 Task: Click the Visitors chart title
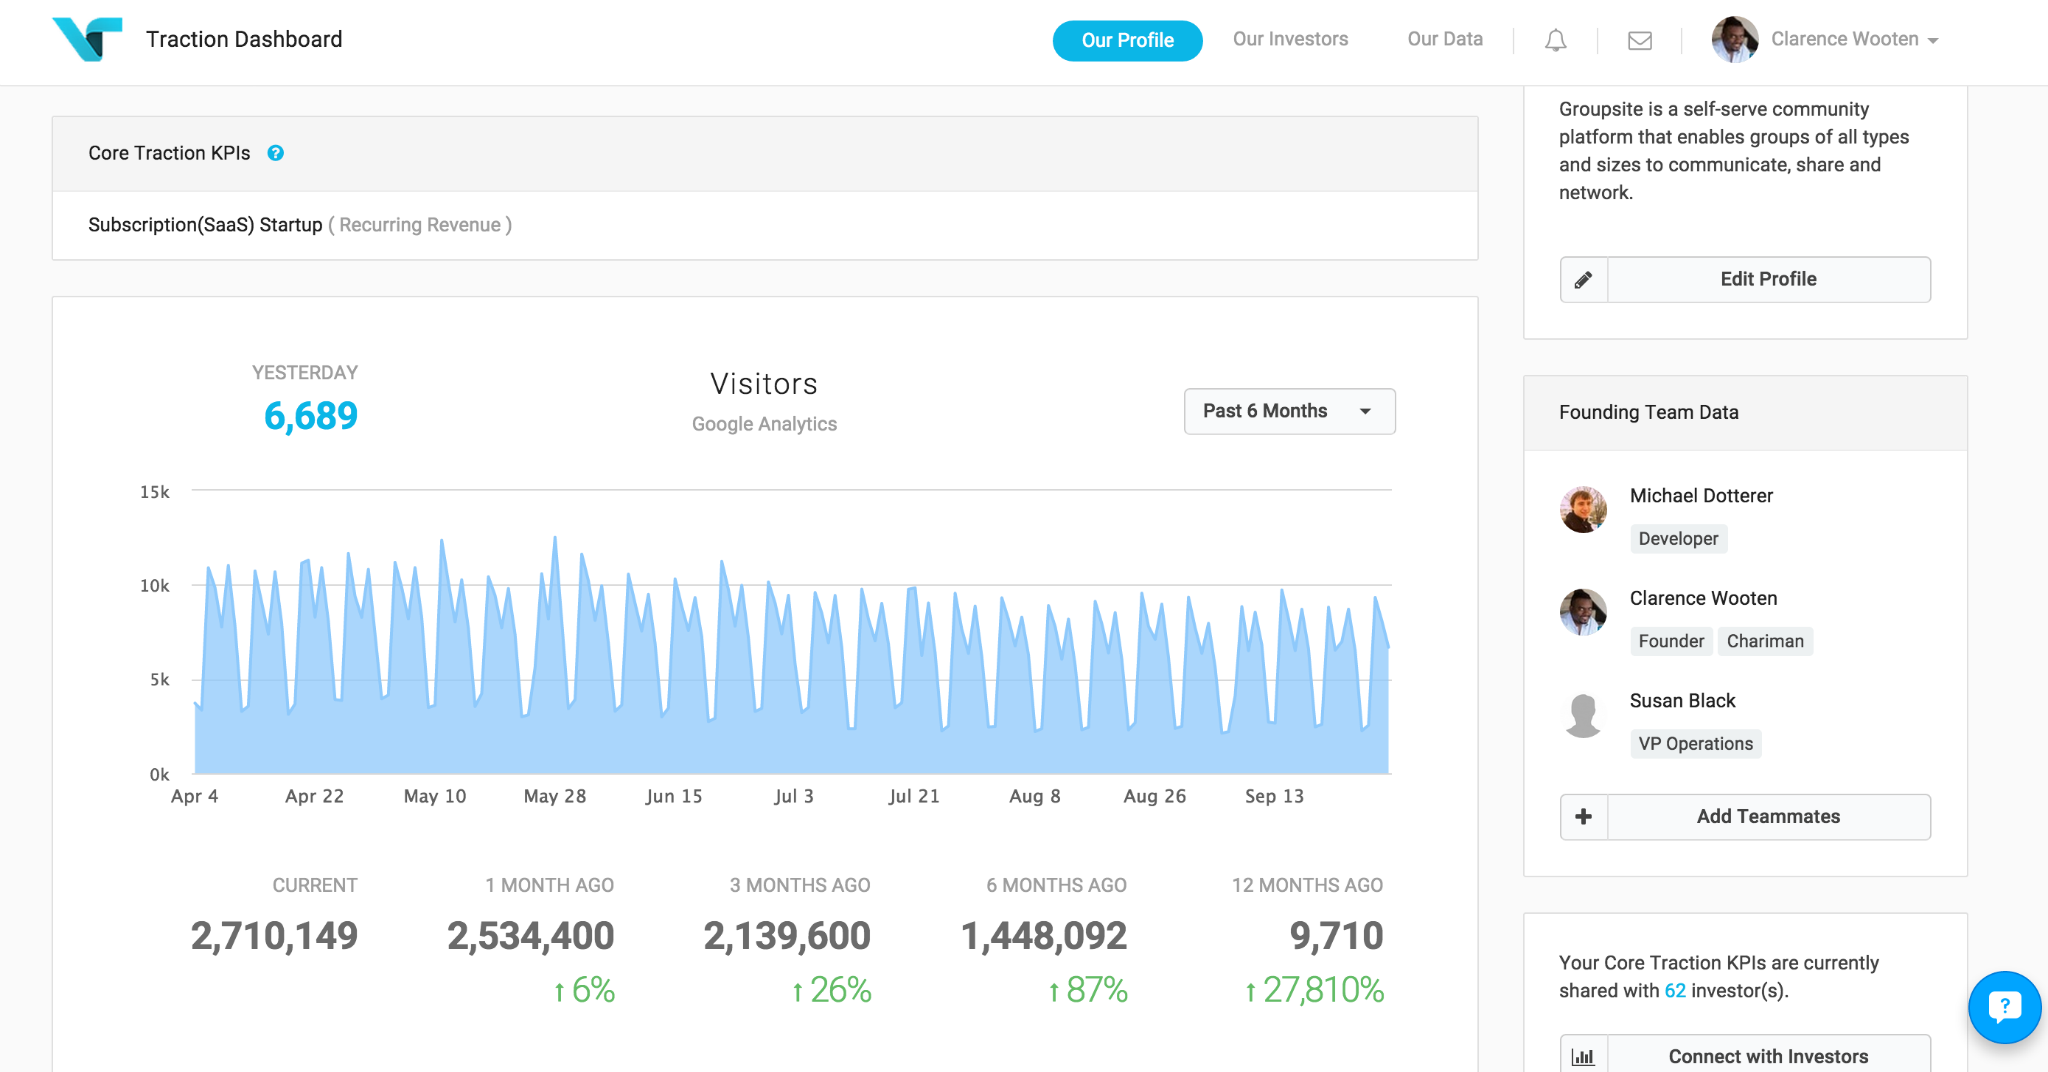pyautogui.click(x=764, y=384)
